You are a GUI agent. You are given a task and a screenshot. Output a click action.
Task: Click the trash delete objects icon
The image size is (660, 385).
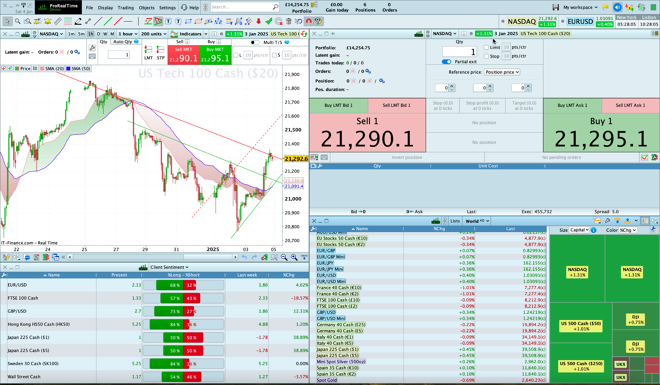tap(289, 21)
